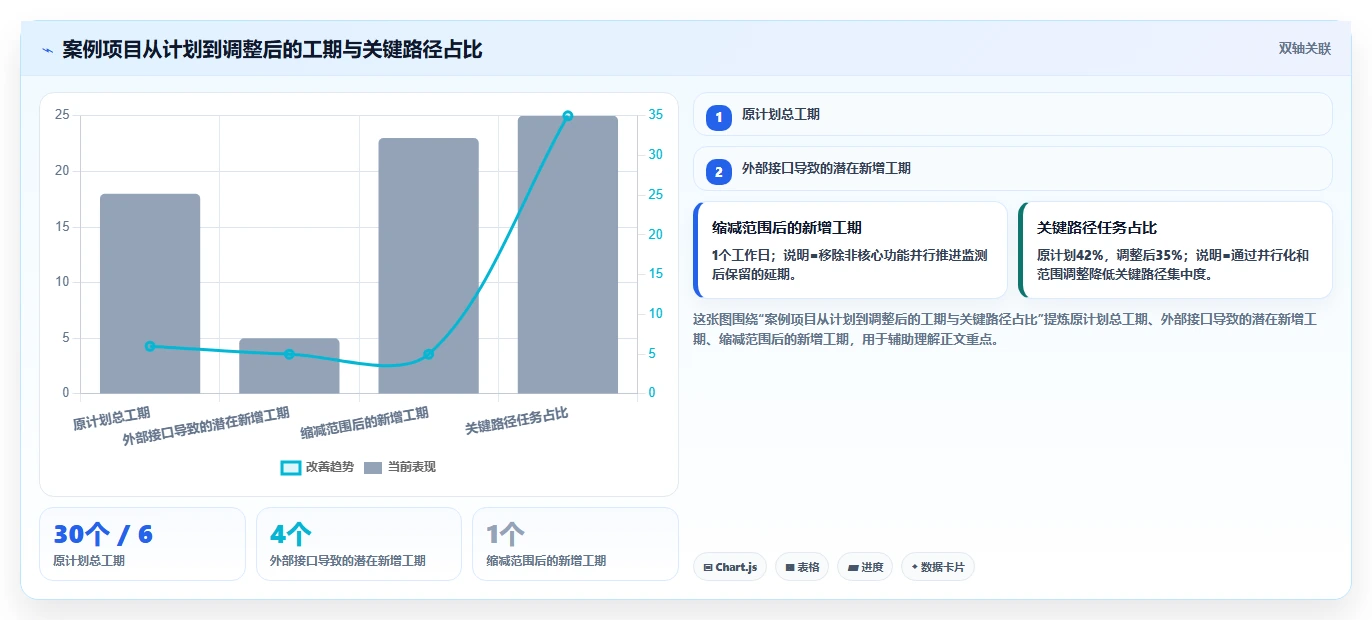Click the 1个 stat card

point(575,544)
